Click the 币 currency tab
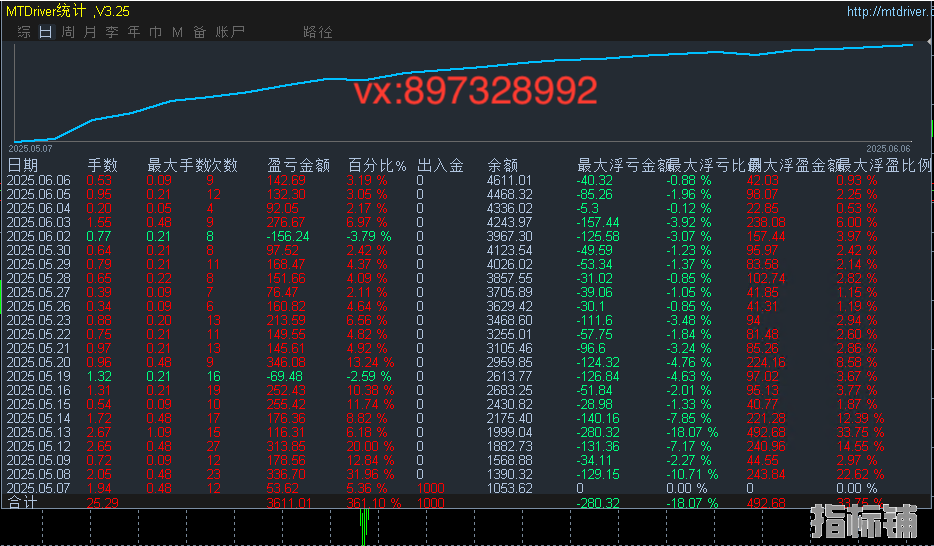The width and height of the screenshot is (934, 546). pos(156,32)
